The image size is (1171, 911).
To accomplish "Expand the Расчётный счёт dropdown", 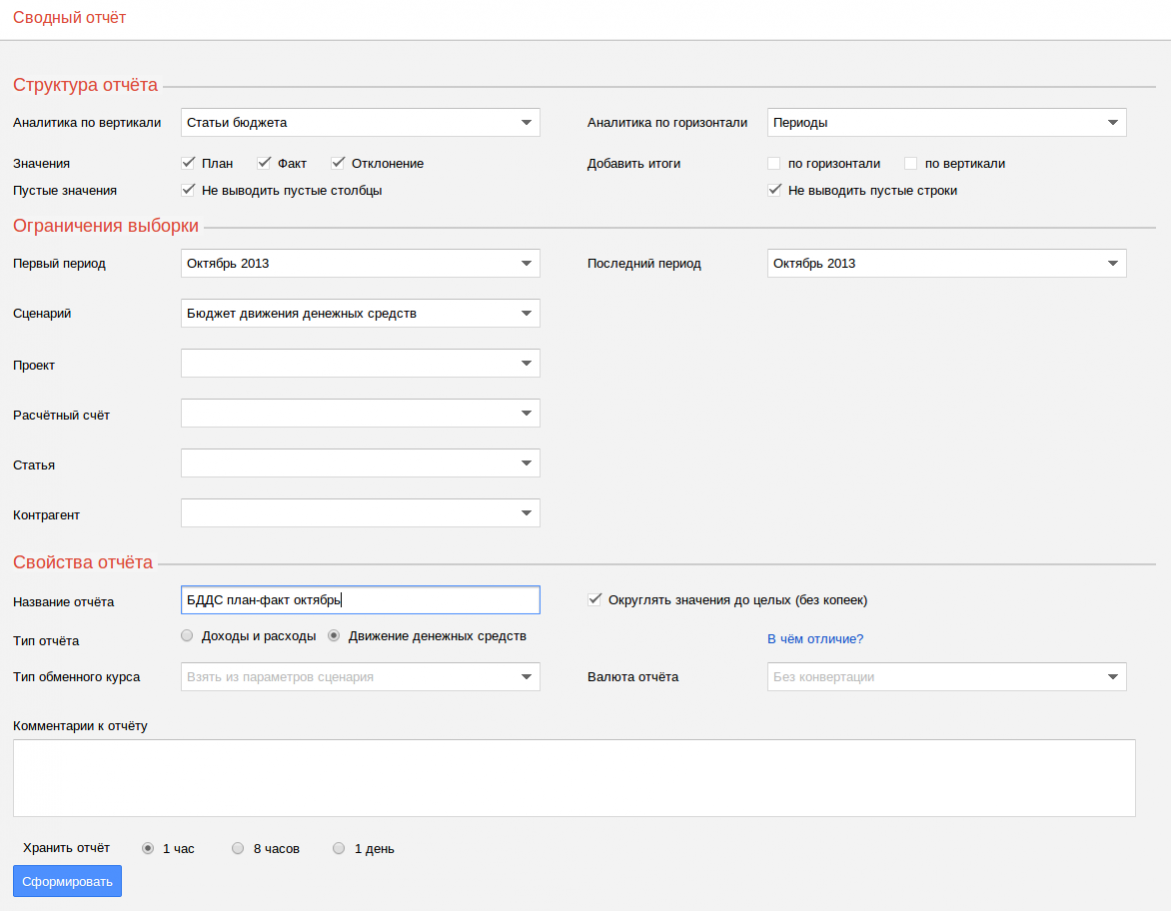I will (x=360, y=414).
